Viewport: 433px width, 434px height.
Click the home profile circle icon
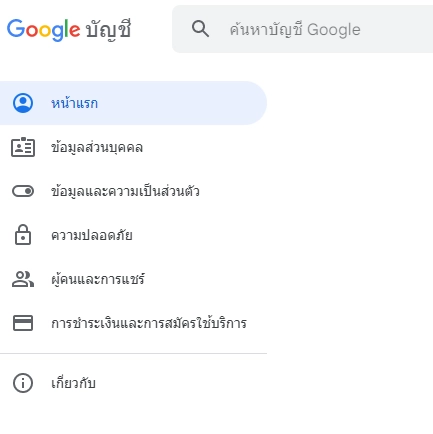(x=23, y=103)
